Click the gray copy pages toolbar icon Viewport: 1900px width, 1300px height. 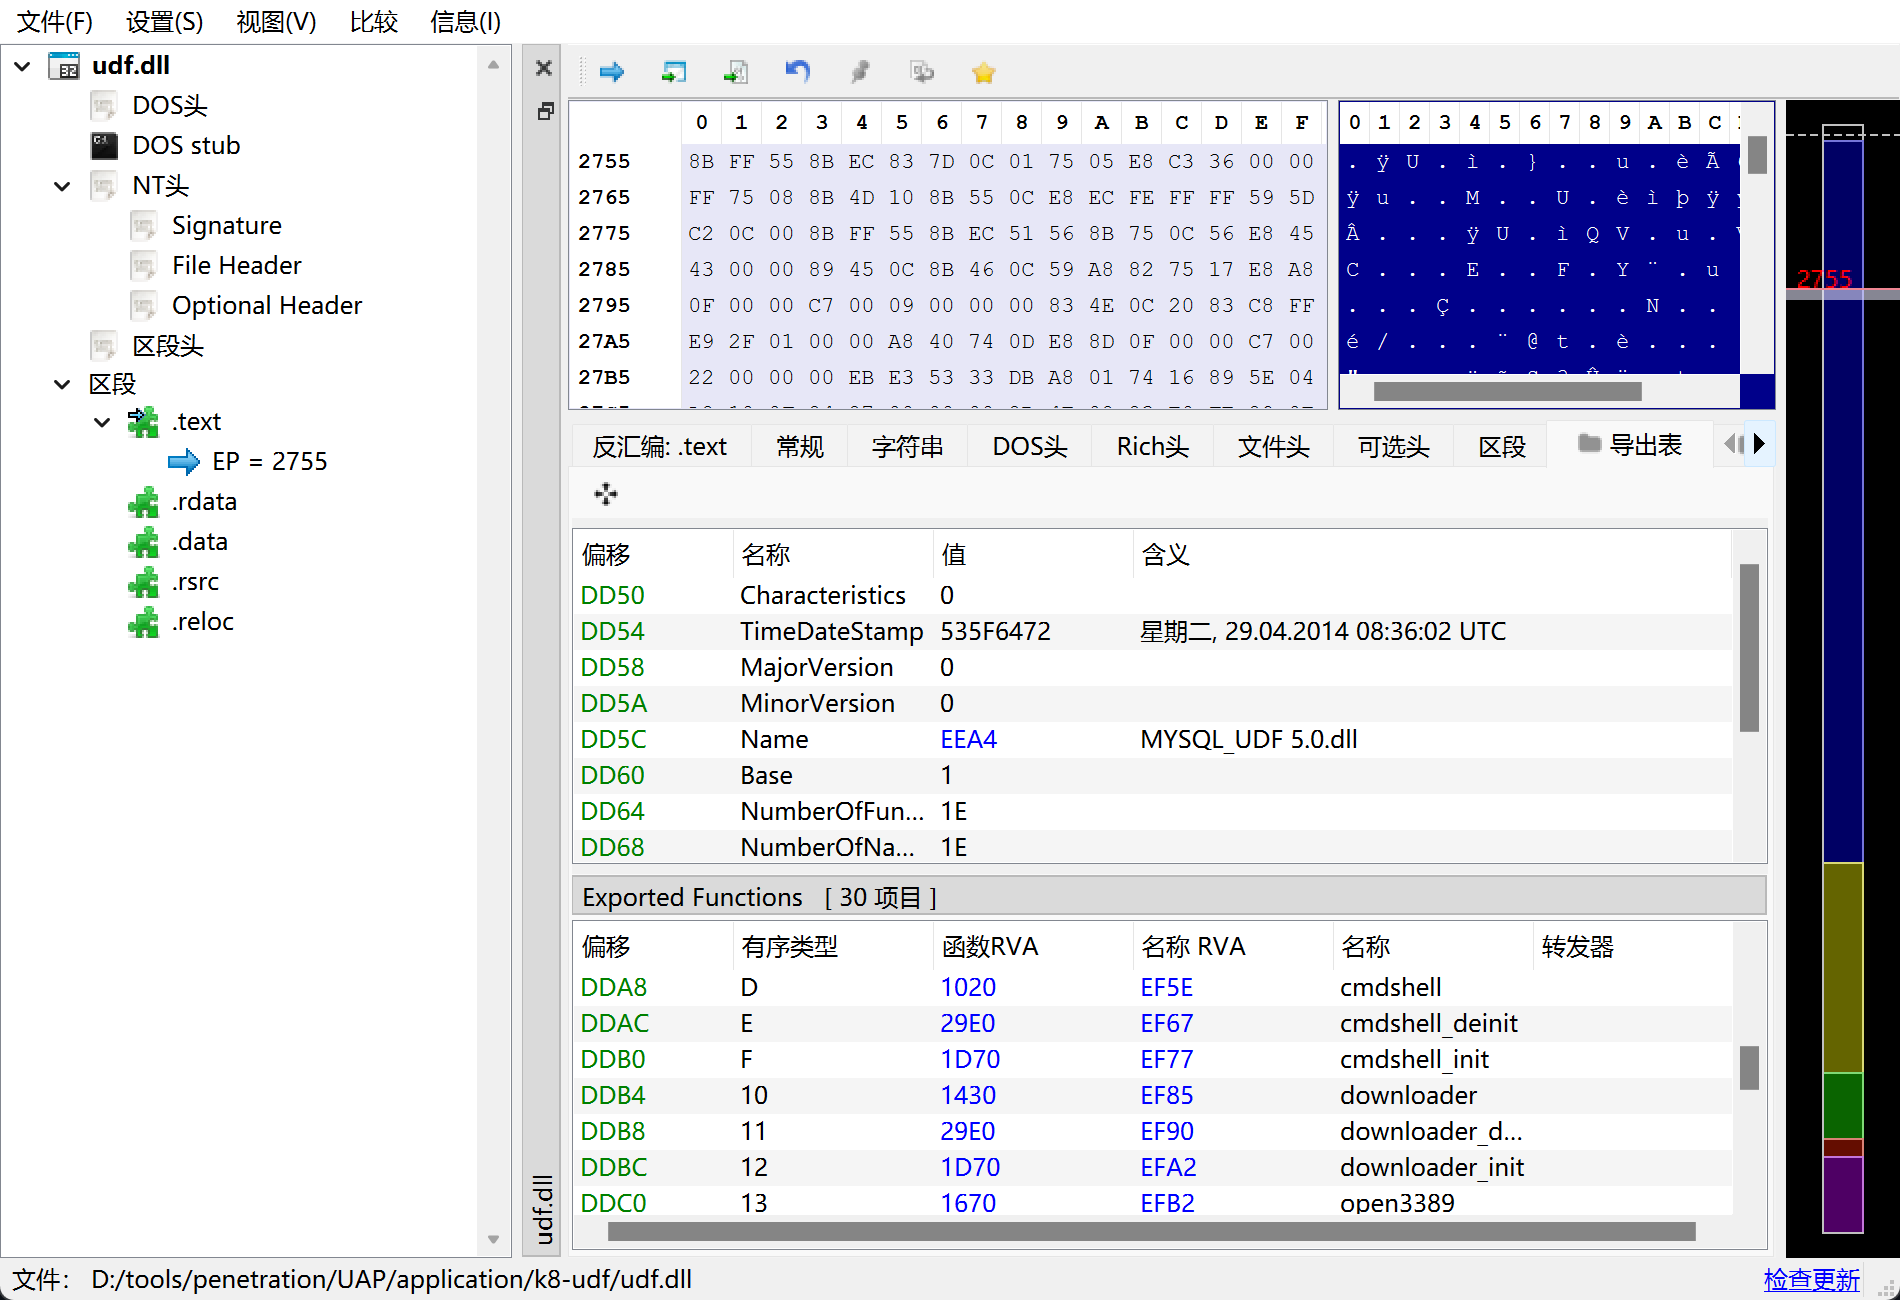pos(921,72)
